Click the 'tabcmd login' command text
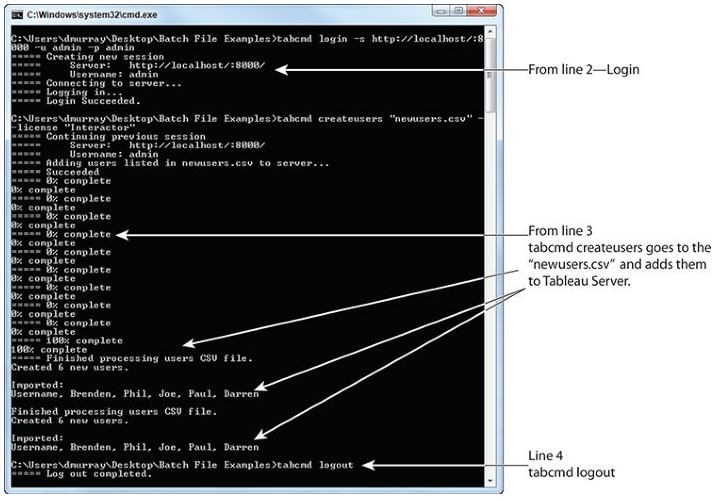Image resolution: width=715 pixels, height=500 pixels. [312, 39]
